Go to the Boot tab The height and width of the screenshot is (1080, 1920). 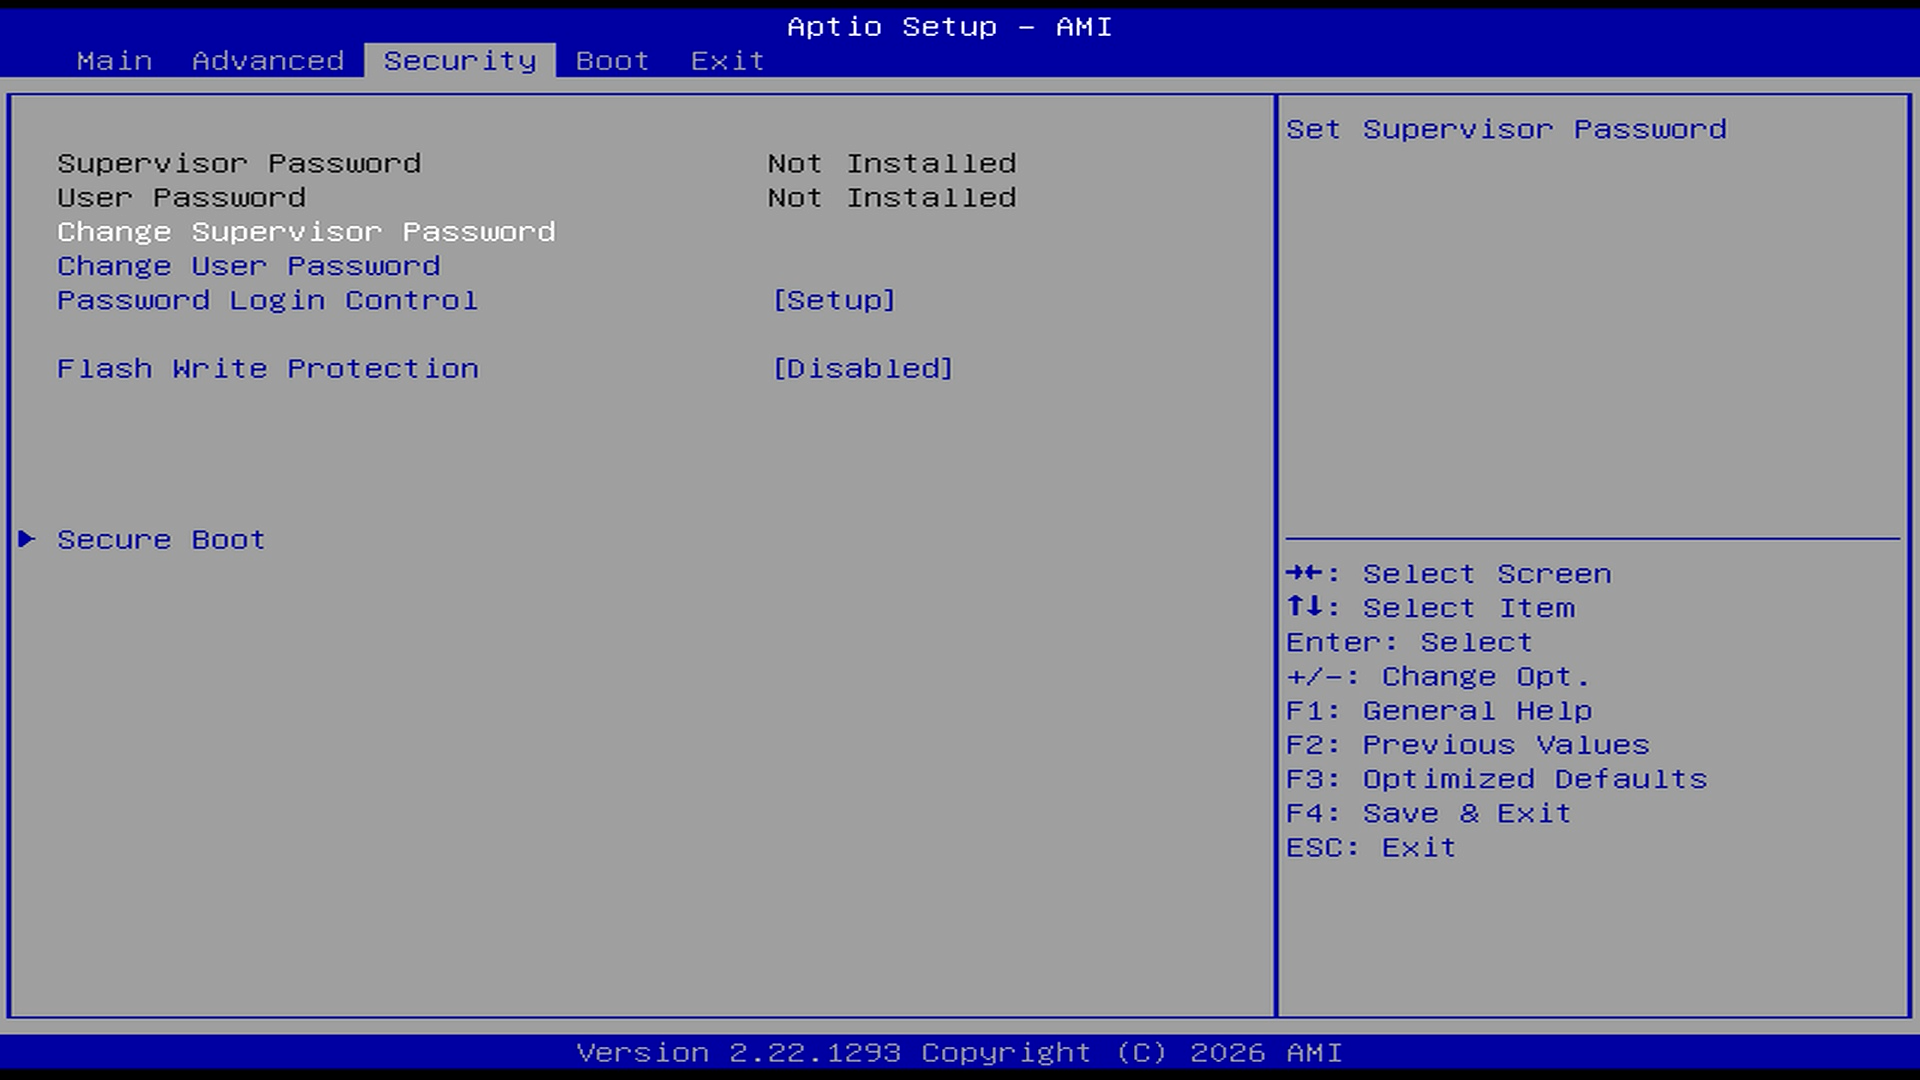coord(613,61)
